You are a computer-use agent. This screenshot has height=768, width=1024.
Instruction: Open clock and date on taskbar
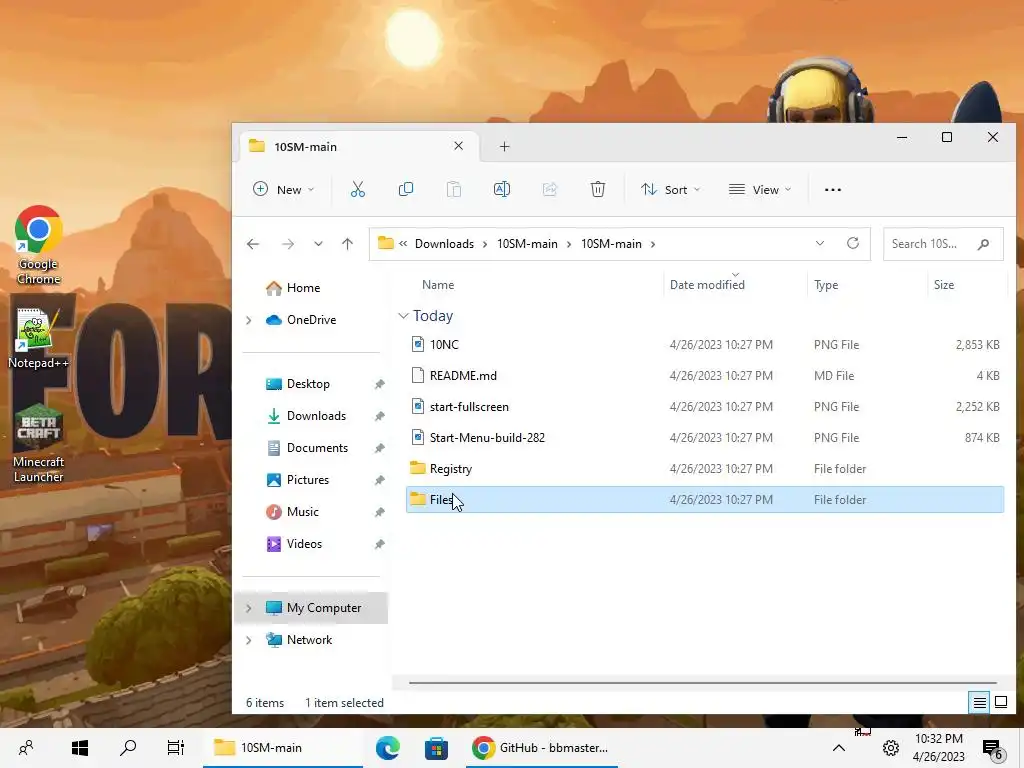[x=938, y=748]
